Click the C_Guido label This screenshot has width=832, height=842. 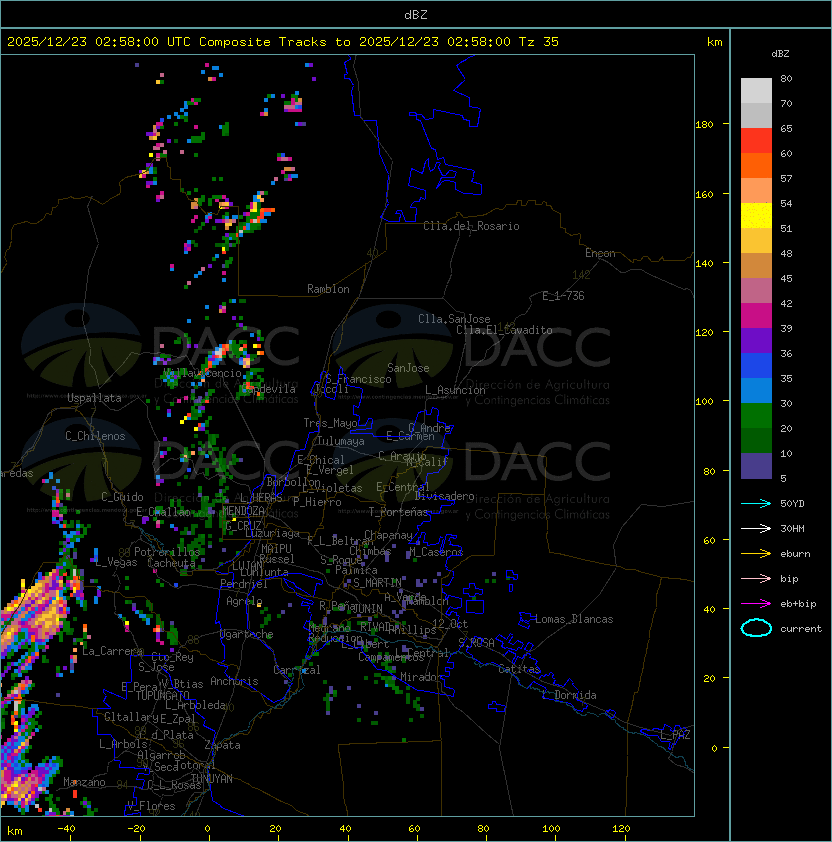click(122, 497)
